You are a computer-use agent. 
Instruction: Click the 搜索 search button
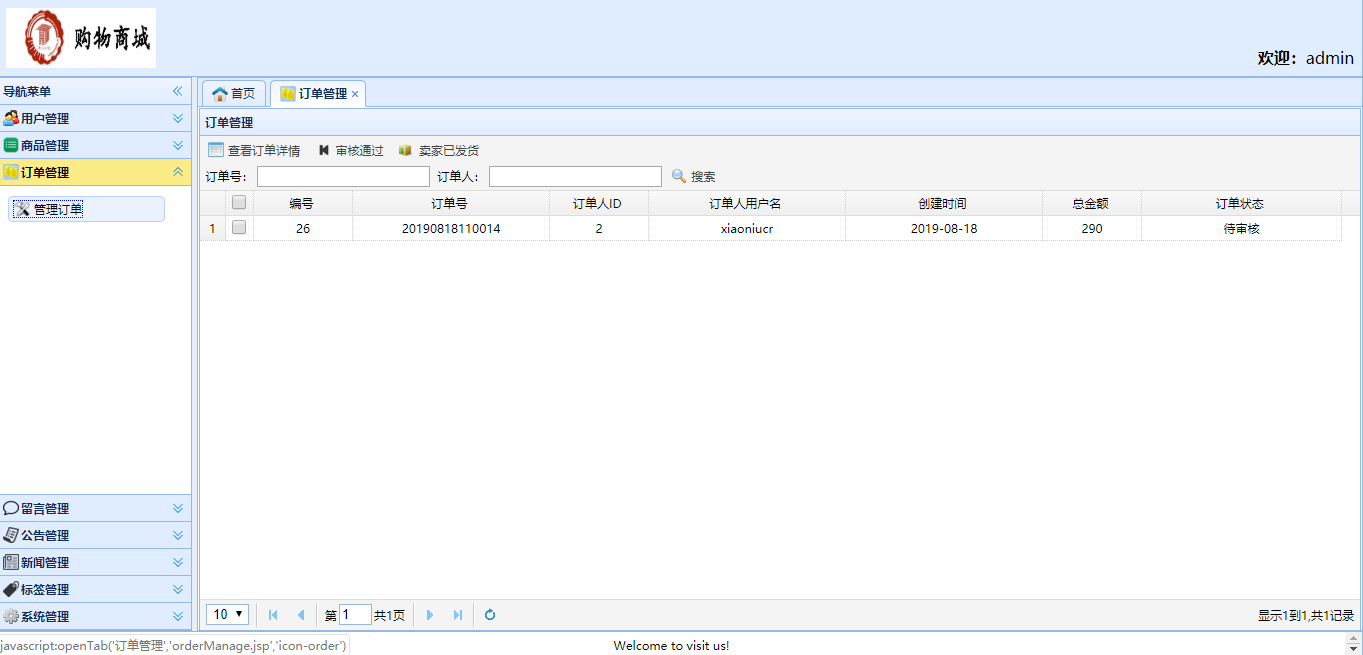point(693,176)
